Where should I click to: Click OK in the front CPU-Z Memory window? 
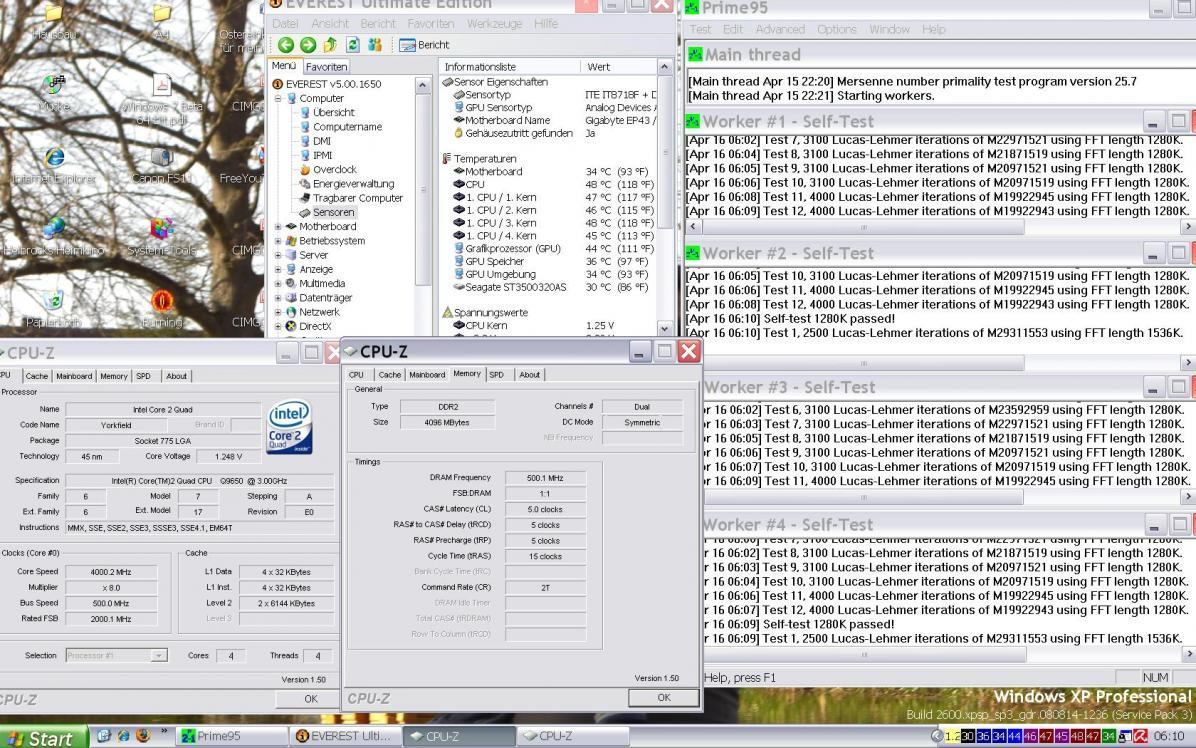pos(664,698)
